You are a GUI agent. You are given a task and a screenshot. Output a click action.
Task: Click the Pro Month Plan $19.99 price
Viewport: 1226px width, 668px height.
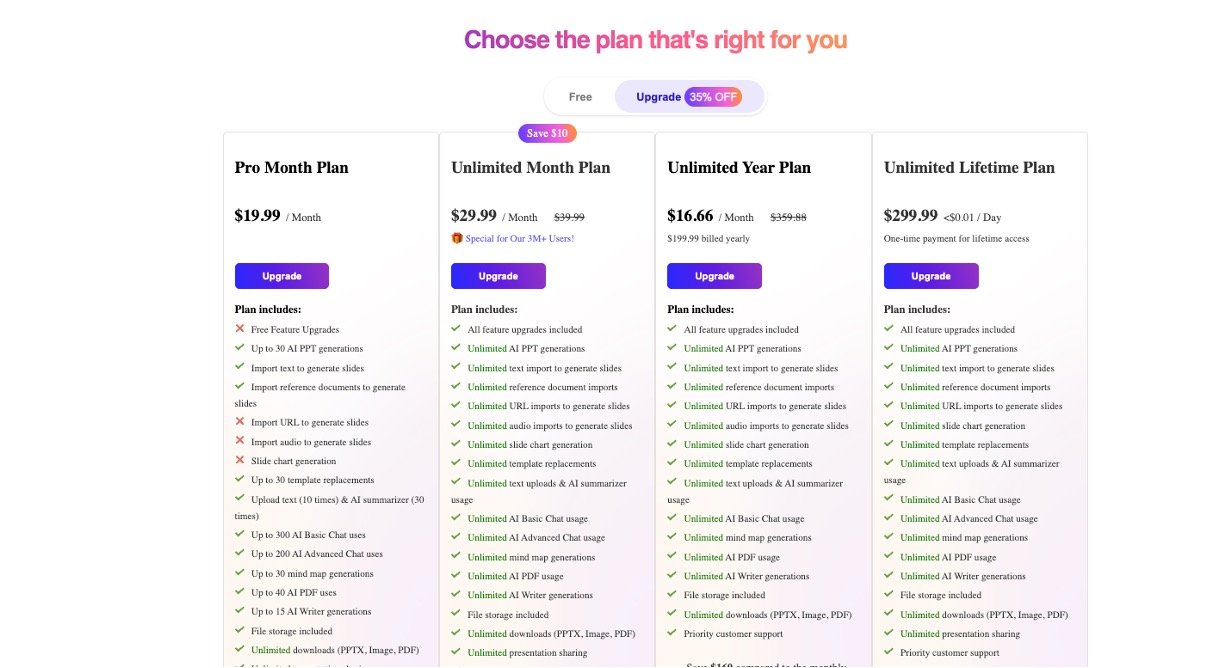coord(257,215)
